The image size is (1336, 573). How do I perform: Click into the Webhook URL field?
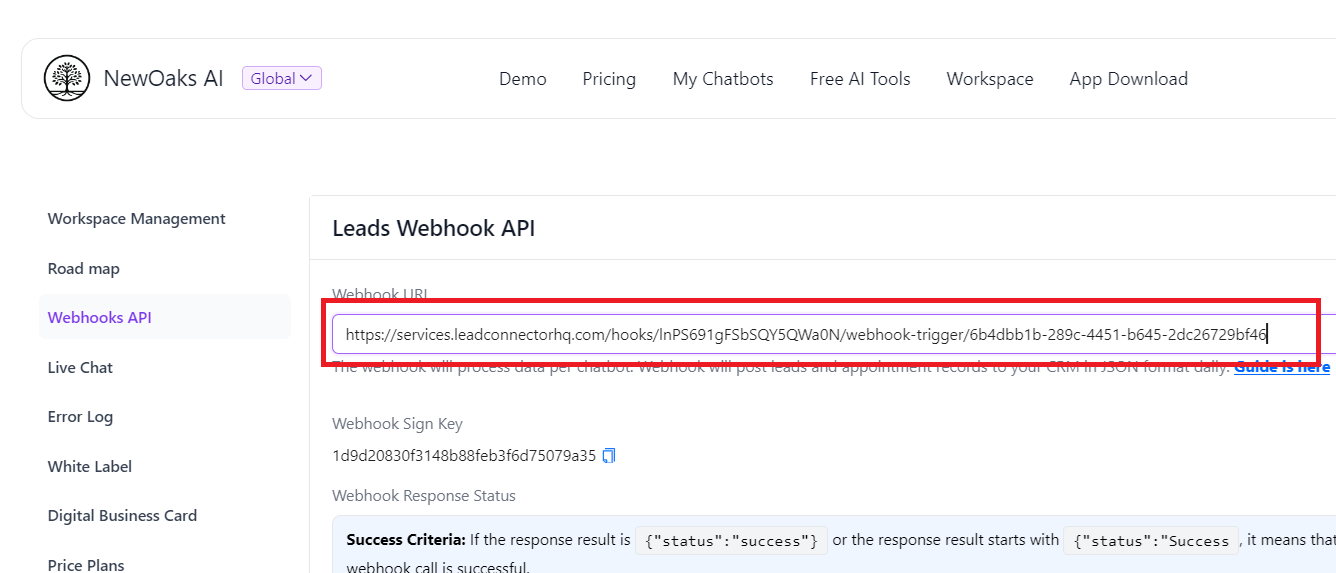point(800,334)
